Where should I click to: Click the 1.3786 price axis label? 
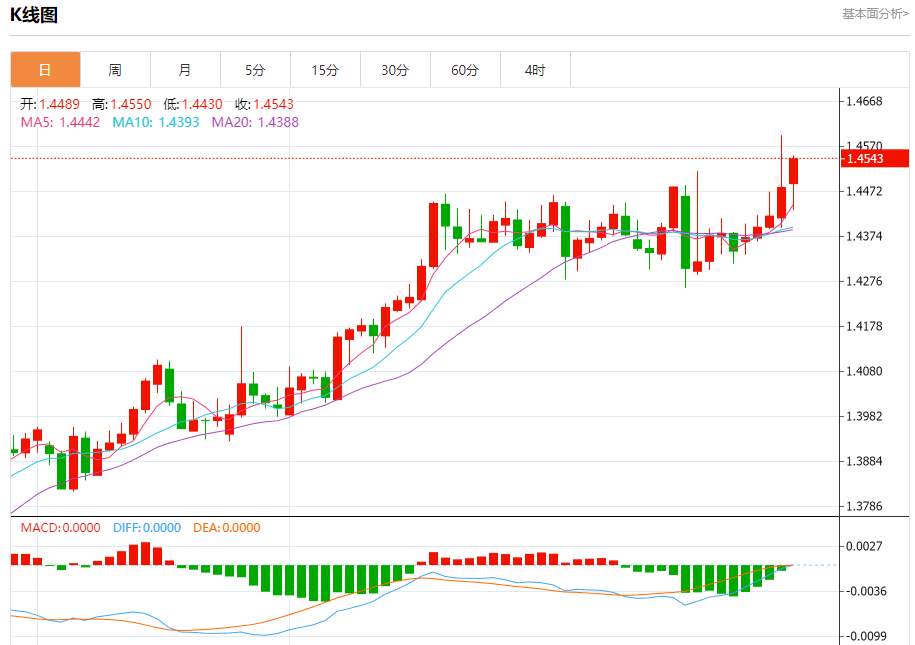(864, 506)
